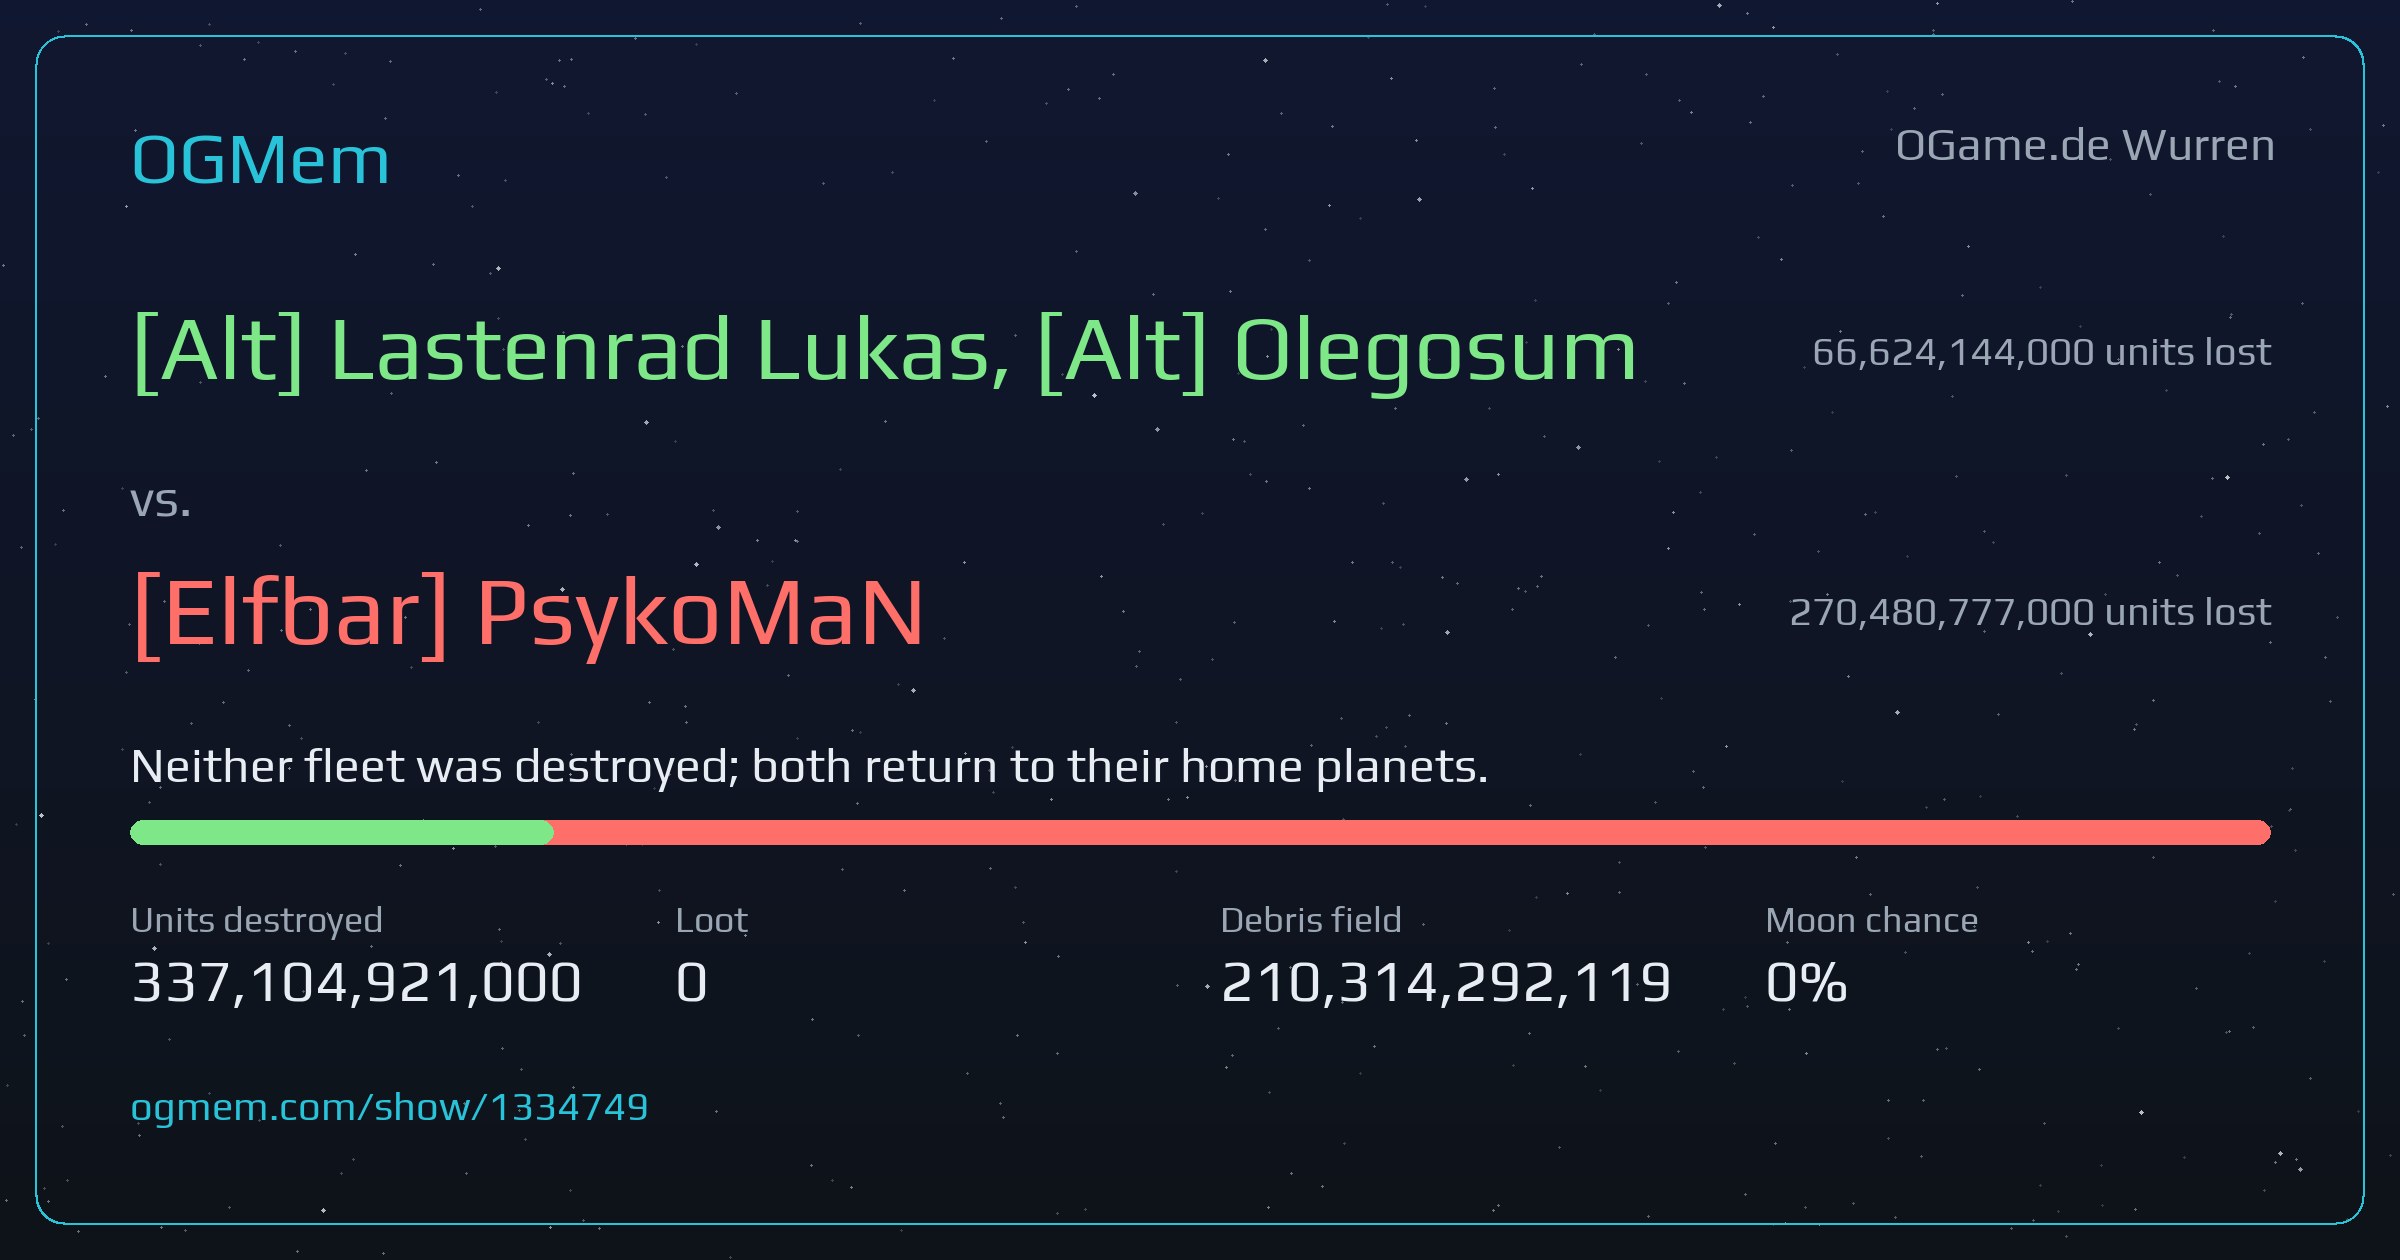The width and height of the screenshot is (2400, 1260).
Task: Click the Debris field label
Action: click(x=1310, y=920)
